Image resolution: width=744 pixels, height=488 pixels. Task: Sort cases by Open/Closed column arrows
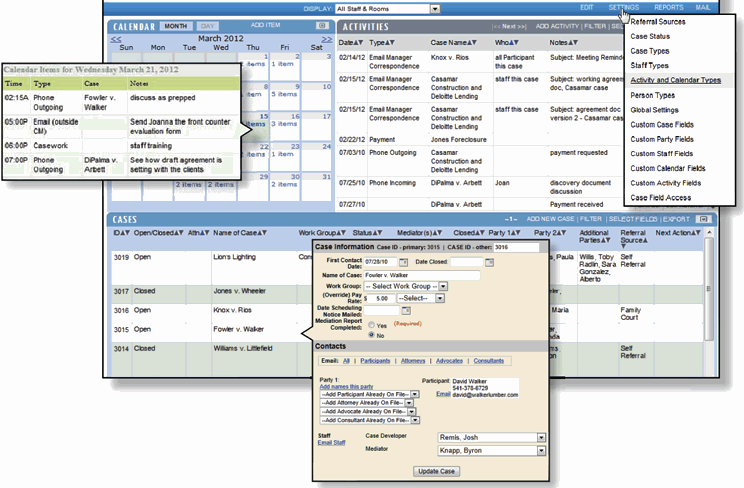click(x=179, y=233)
